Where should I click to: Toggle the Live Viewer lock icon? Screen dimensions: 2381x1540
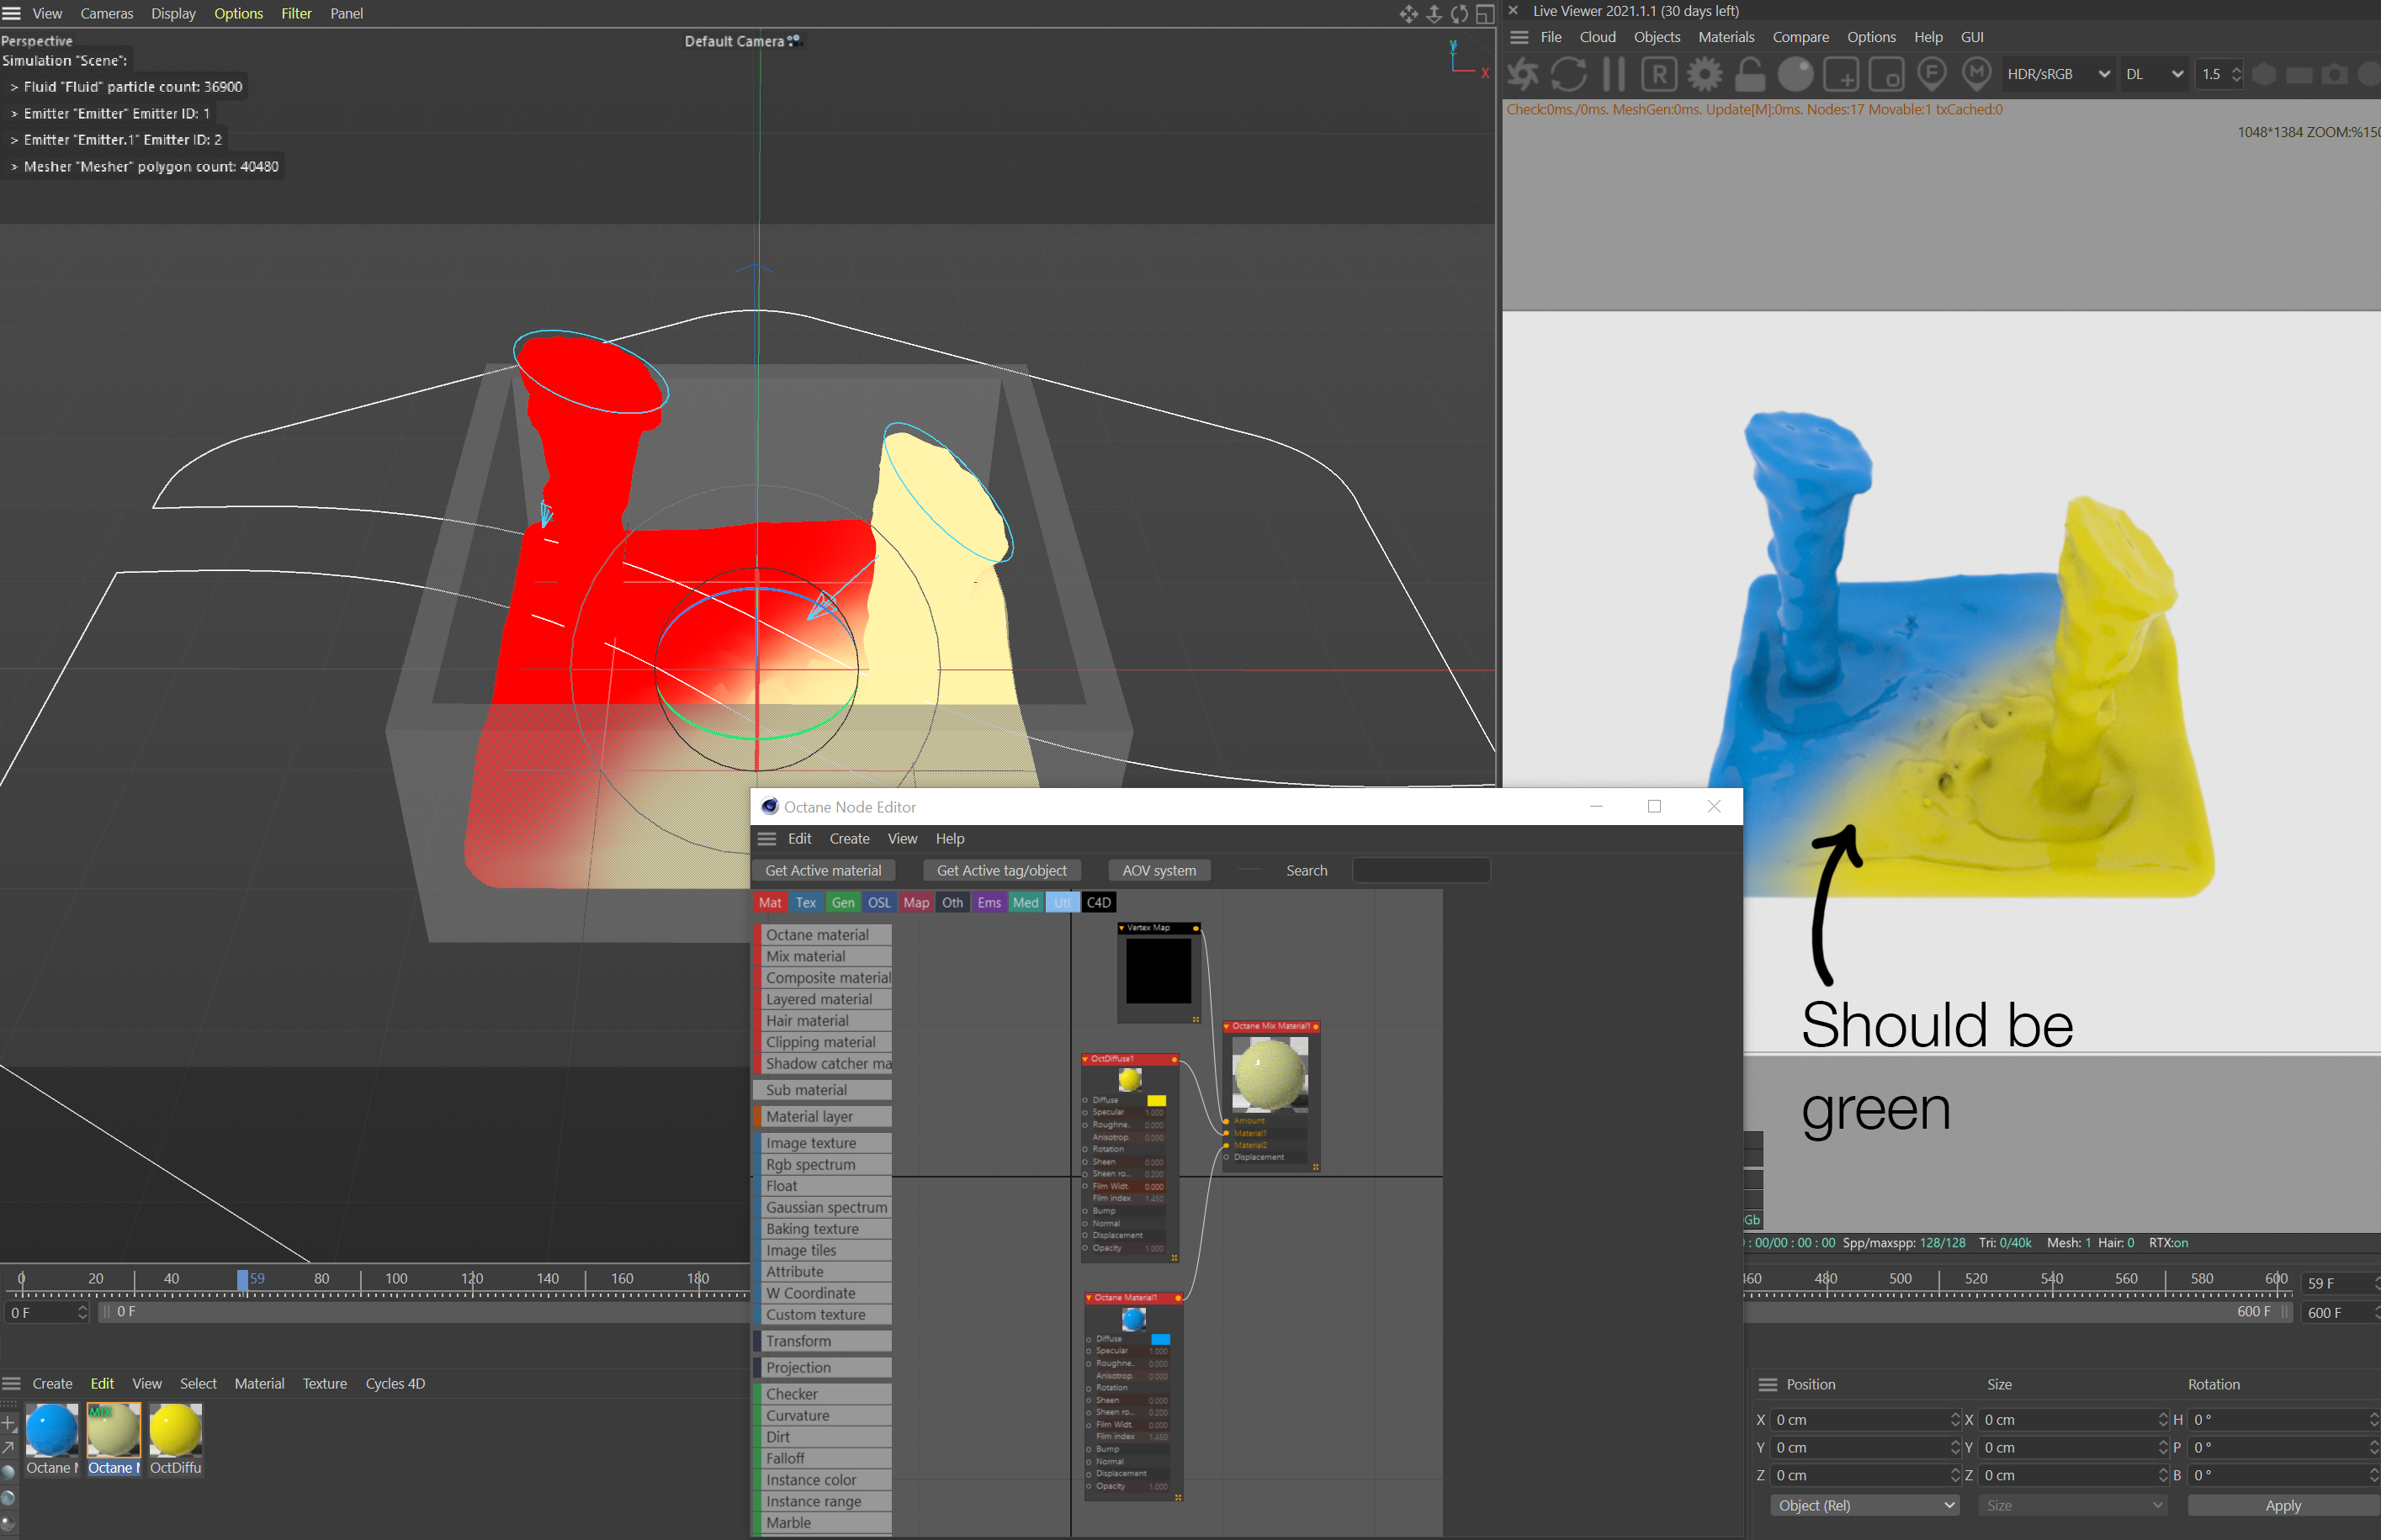(1749, 74)
